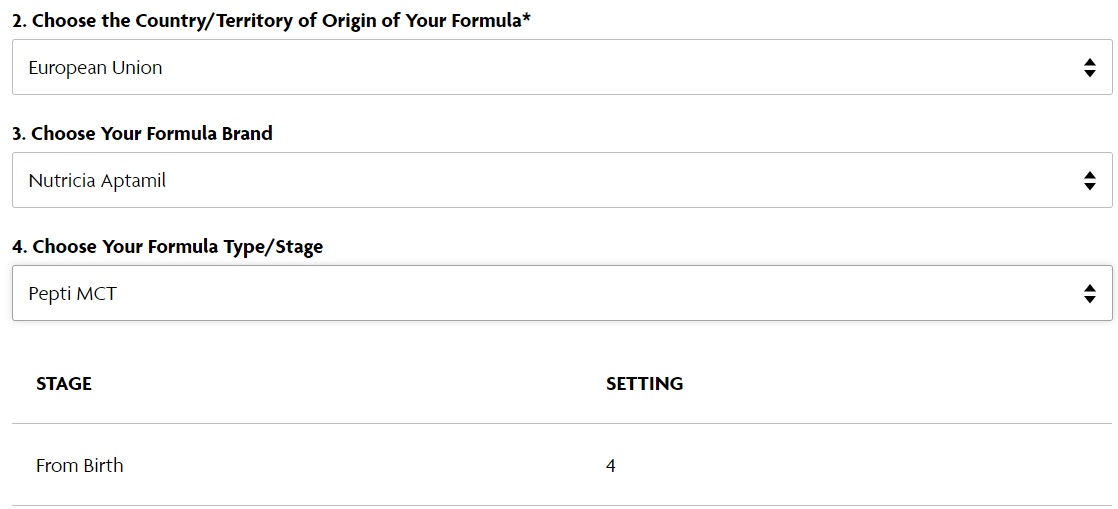Click the divider line beneath the STAGE header

[x=562, y=423]
